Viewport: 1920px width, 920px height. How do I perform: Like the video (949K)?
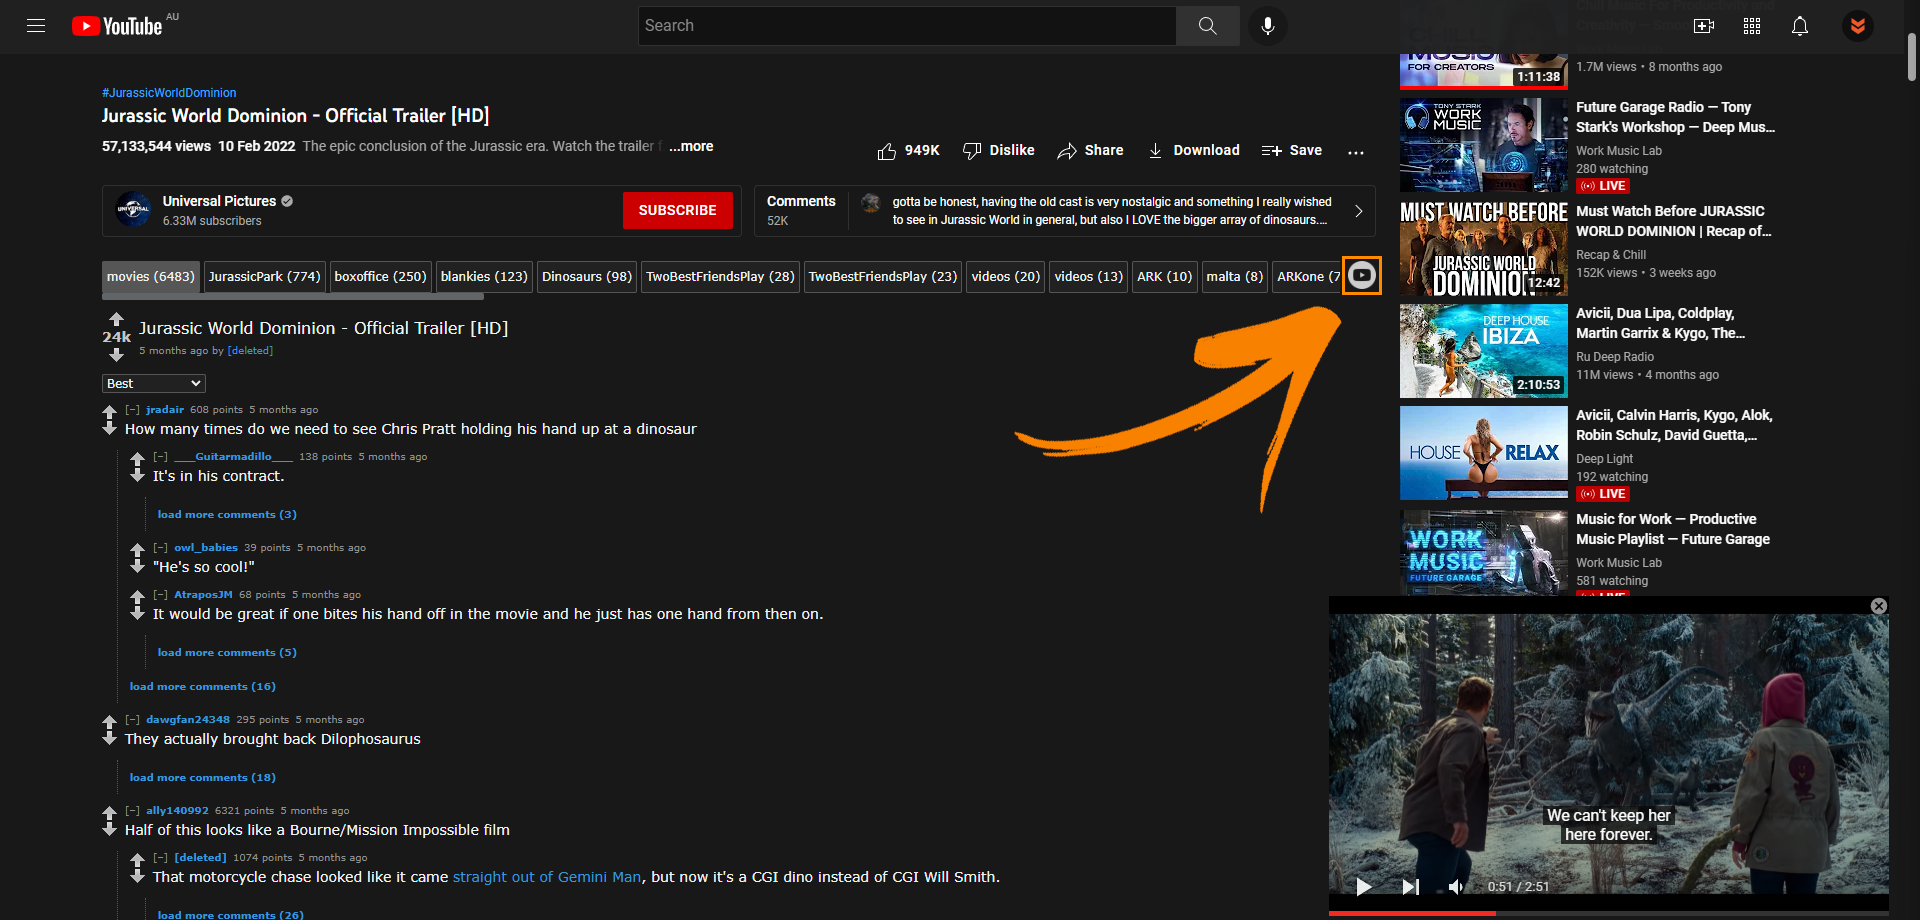click(x=908, y=151)
